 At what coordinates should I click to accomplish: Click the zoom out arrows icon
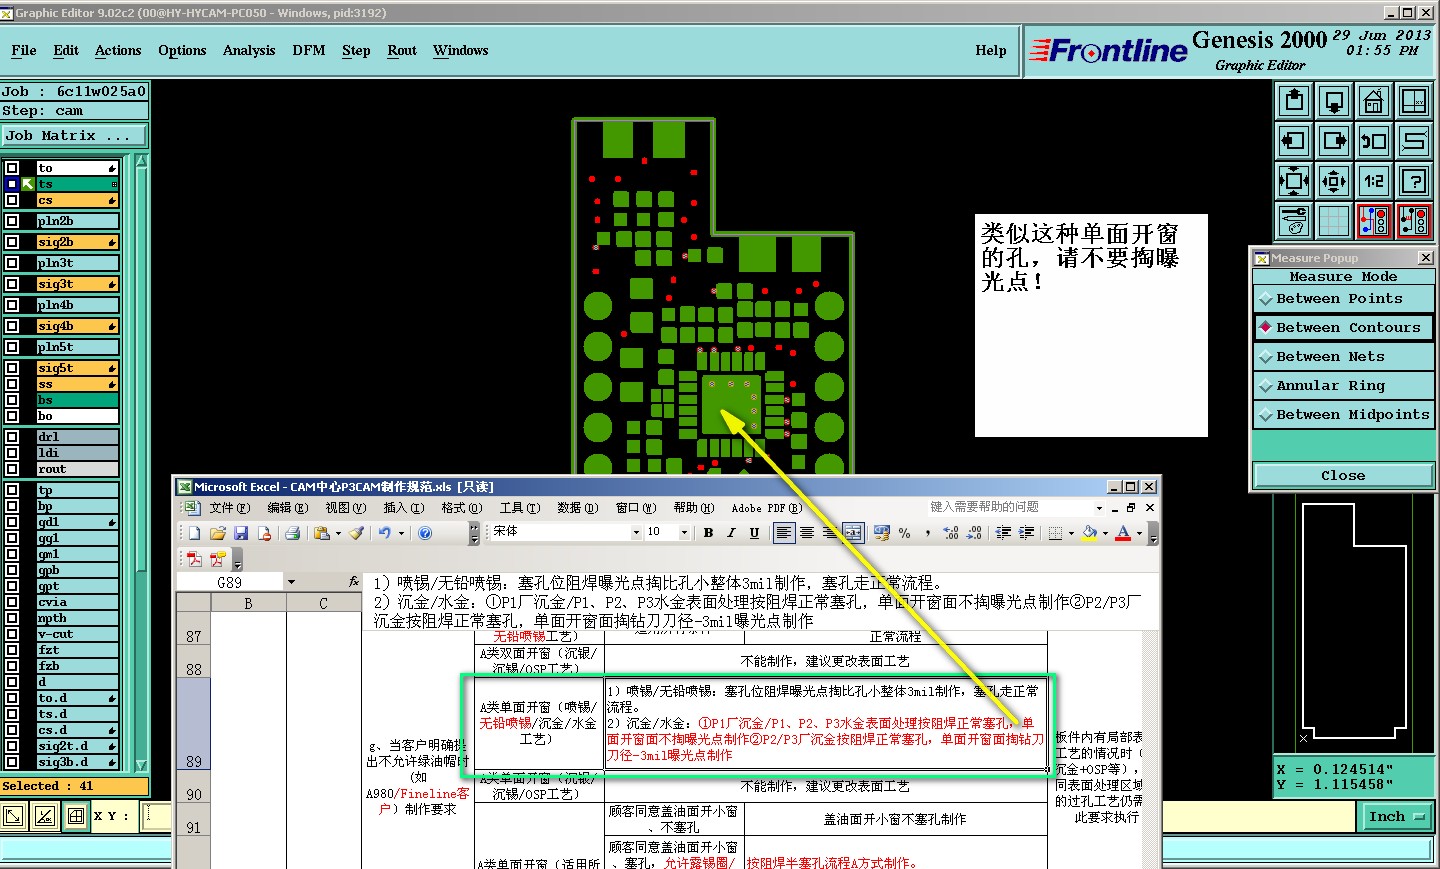click(1334, 181)
